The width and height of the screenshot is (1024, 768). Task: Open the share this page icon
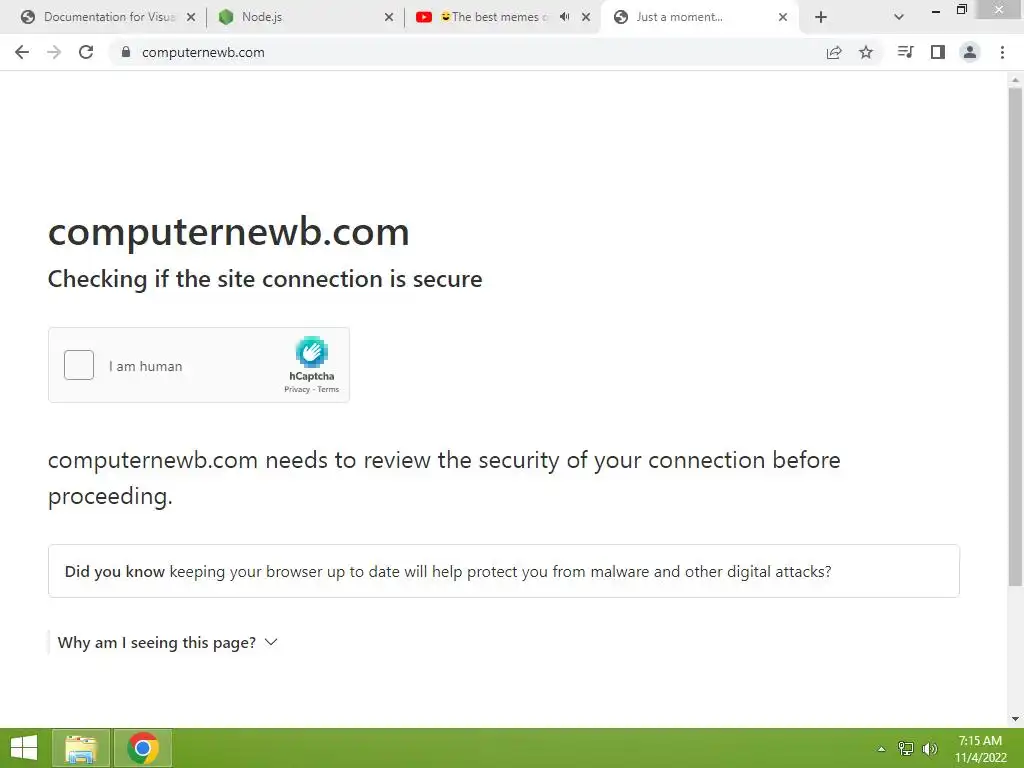pos(833,52)
